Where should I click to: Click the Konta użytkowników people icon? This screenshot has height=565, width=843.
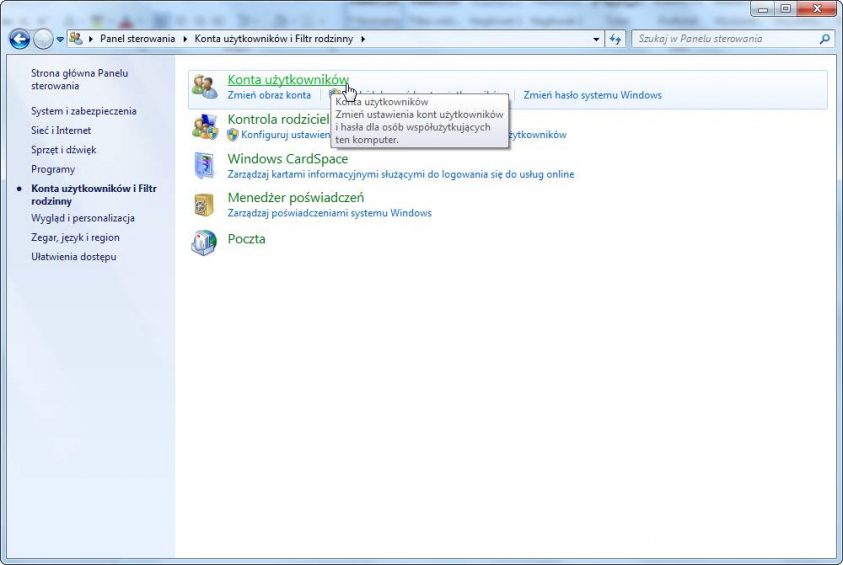(x=205, y=87)
